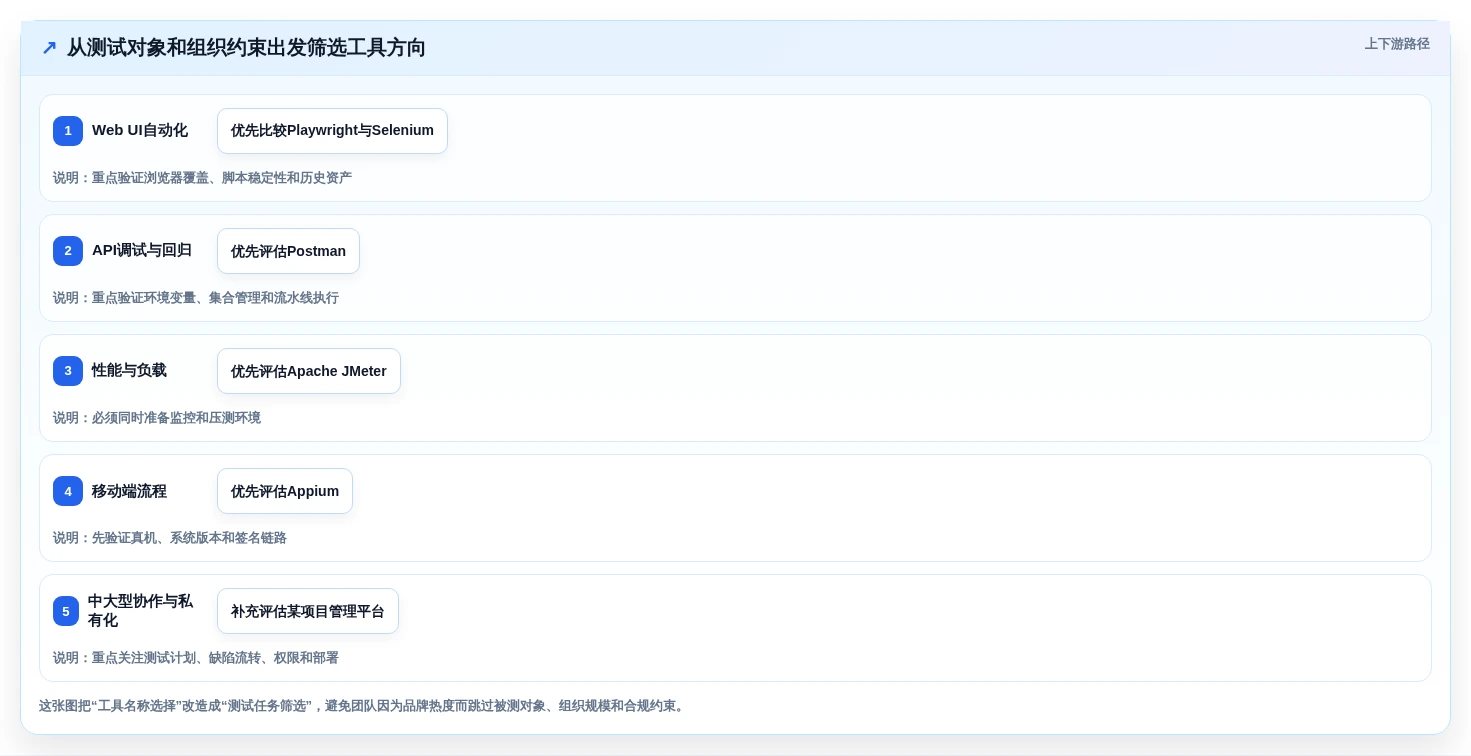The width and height of the screenshot is (1471, 756).
Task: Click the footer summary starting 这张图把
Action: pyautogui.click(x=364, y=706)
